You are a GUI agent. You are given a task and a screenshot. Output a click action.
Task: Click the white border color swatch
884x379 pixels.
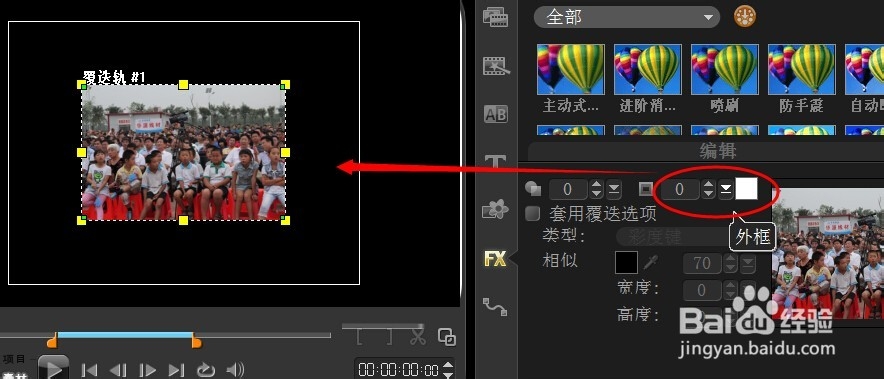[x=746, y=189]
